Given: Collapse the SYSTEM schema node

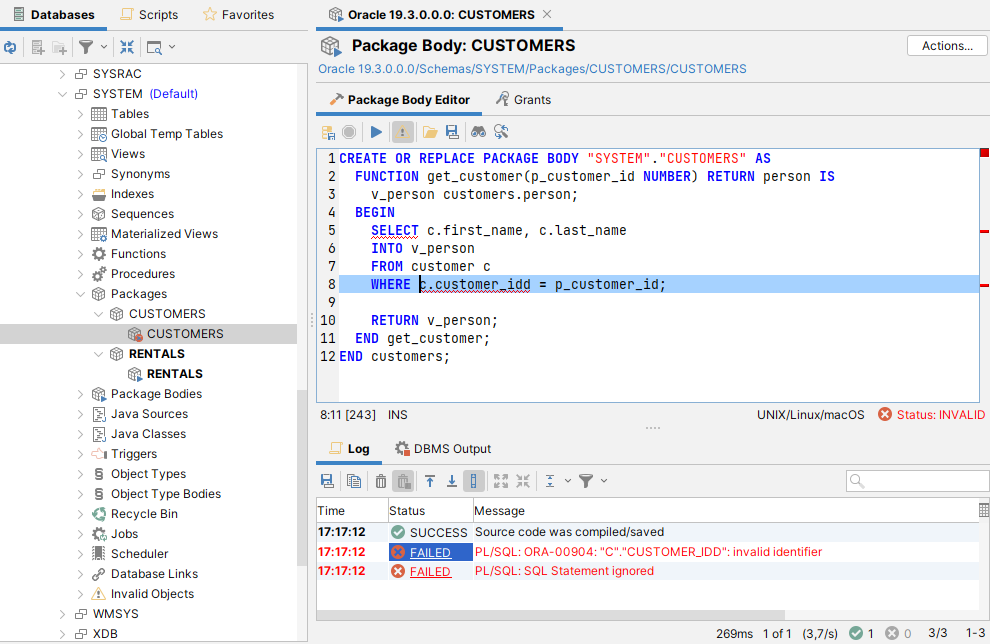Looking at the screenshot, I should pos(62,93).
